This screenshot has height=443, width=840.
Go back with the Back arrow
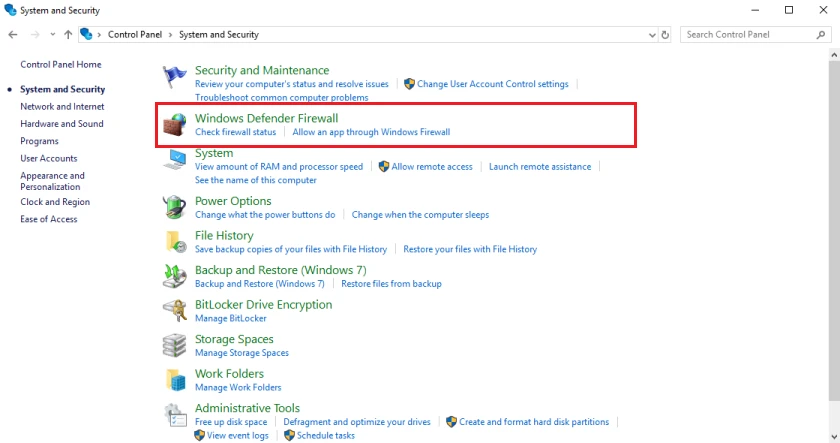click(x=13, y=35)
